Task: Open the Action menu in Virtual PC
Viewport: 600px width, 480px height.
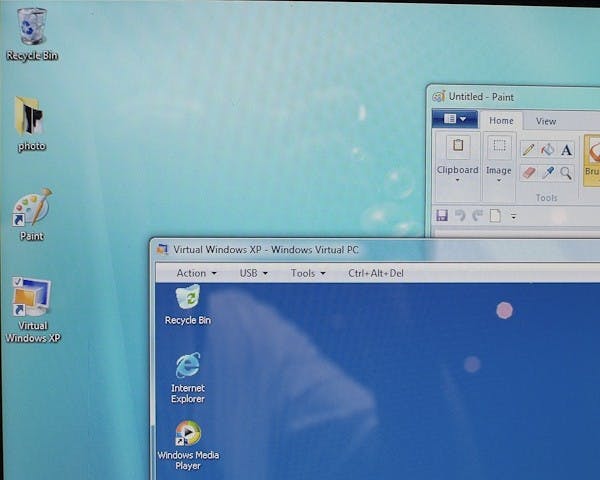Action: pos(196,273)
